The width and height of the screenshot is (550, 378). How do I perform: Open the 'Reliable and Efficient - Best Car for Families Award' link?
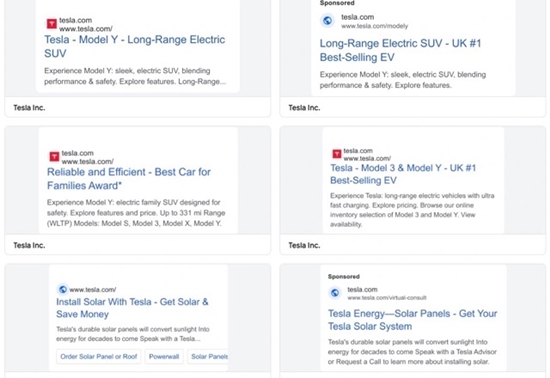129,178
